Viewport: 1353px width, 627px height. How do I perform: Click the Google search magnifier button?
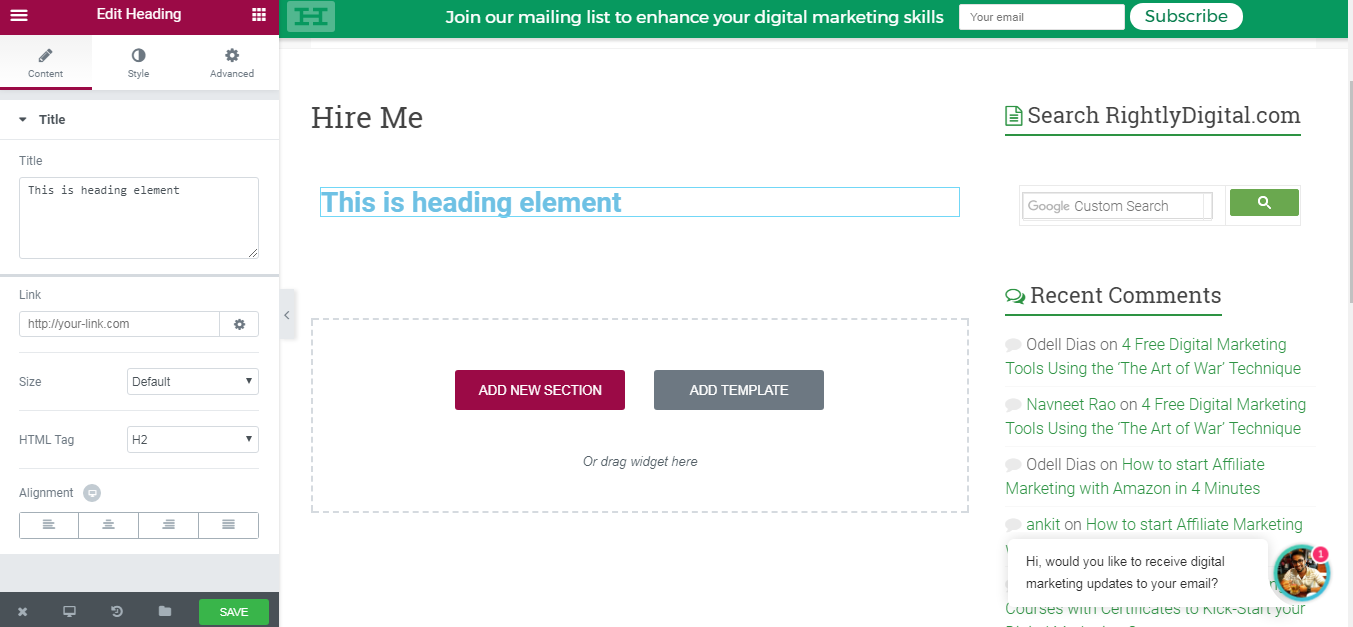1264,203
